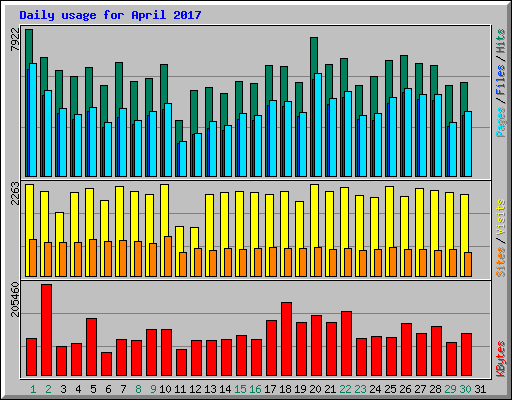Click day label 30 on x-axis
The height and width of the screenshot is (400, 512).
coord(465,389)
